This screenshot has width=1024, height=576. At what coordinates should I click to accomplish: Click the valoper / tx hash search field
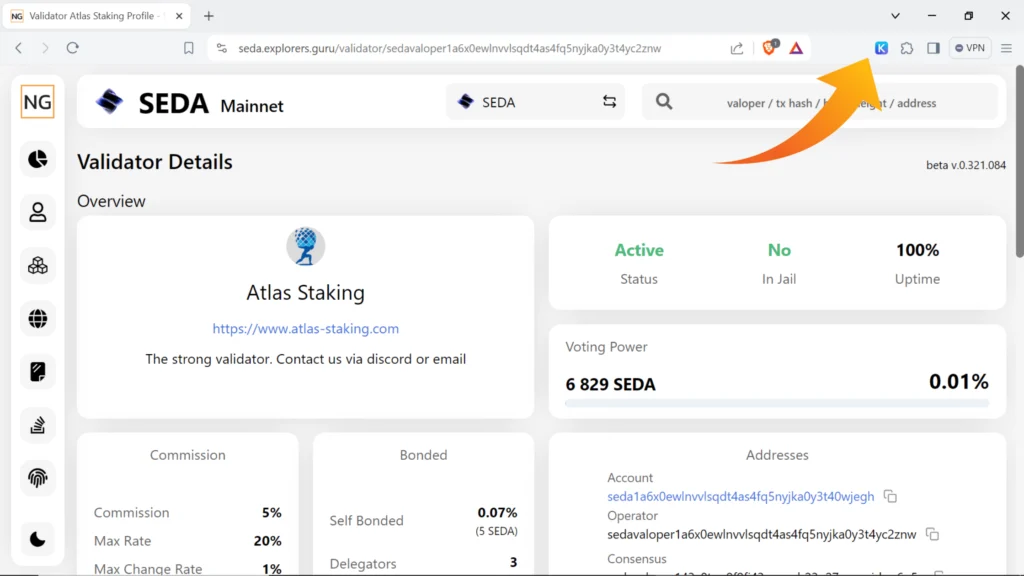830,102
